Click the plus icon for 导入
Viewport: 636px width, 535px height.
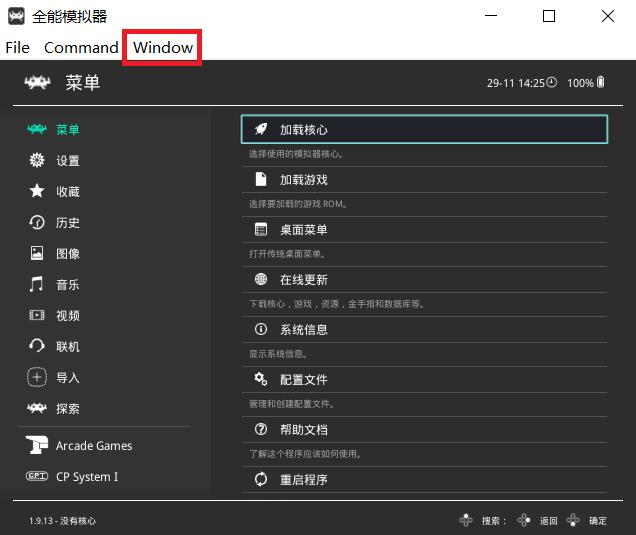(37, 377)
